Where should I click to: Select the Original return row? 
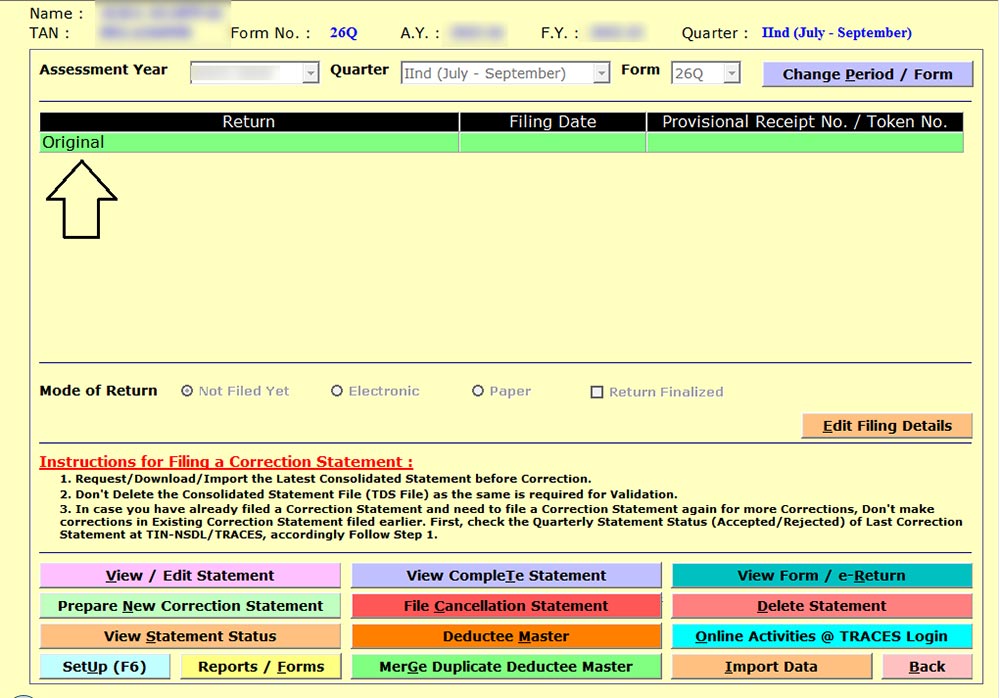pyautogui.click(x=248, y=143)
